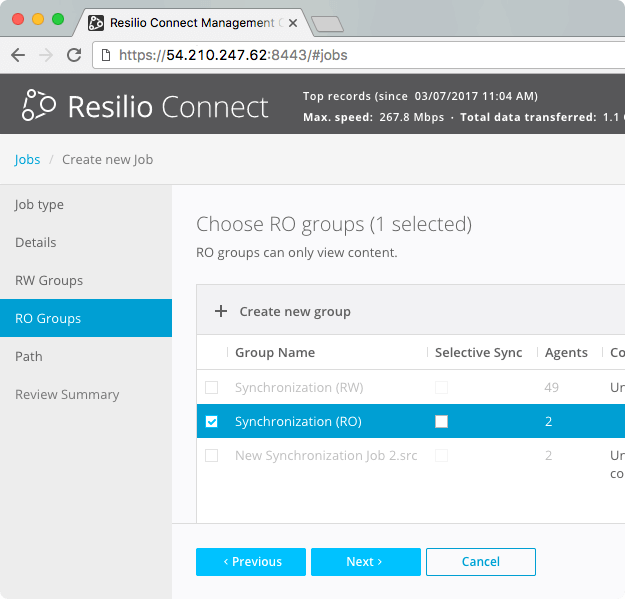
Task: Click the page info icon in the address bar
Action: (x=106, y=55)
